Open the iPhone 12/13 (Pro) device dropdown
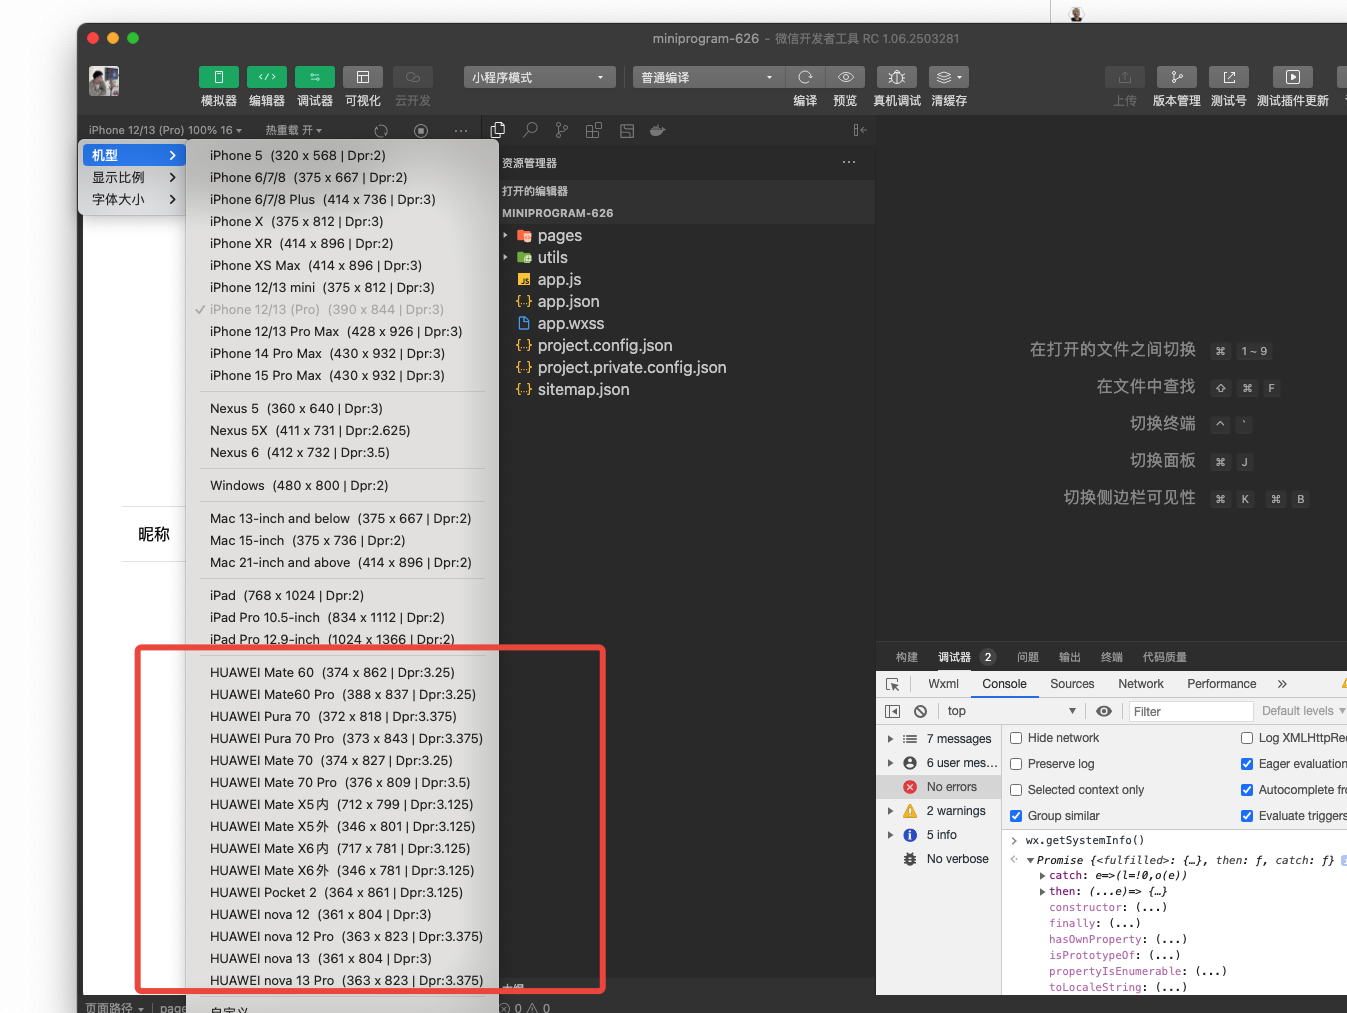 click(165, 130)
